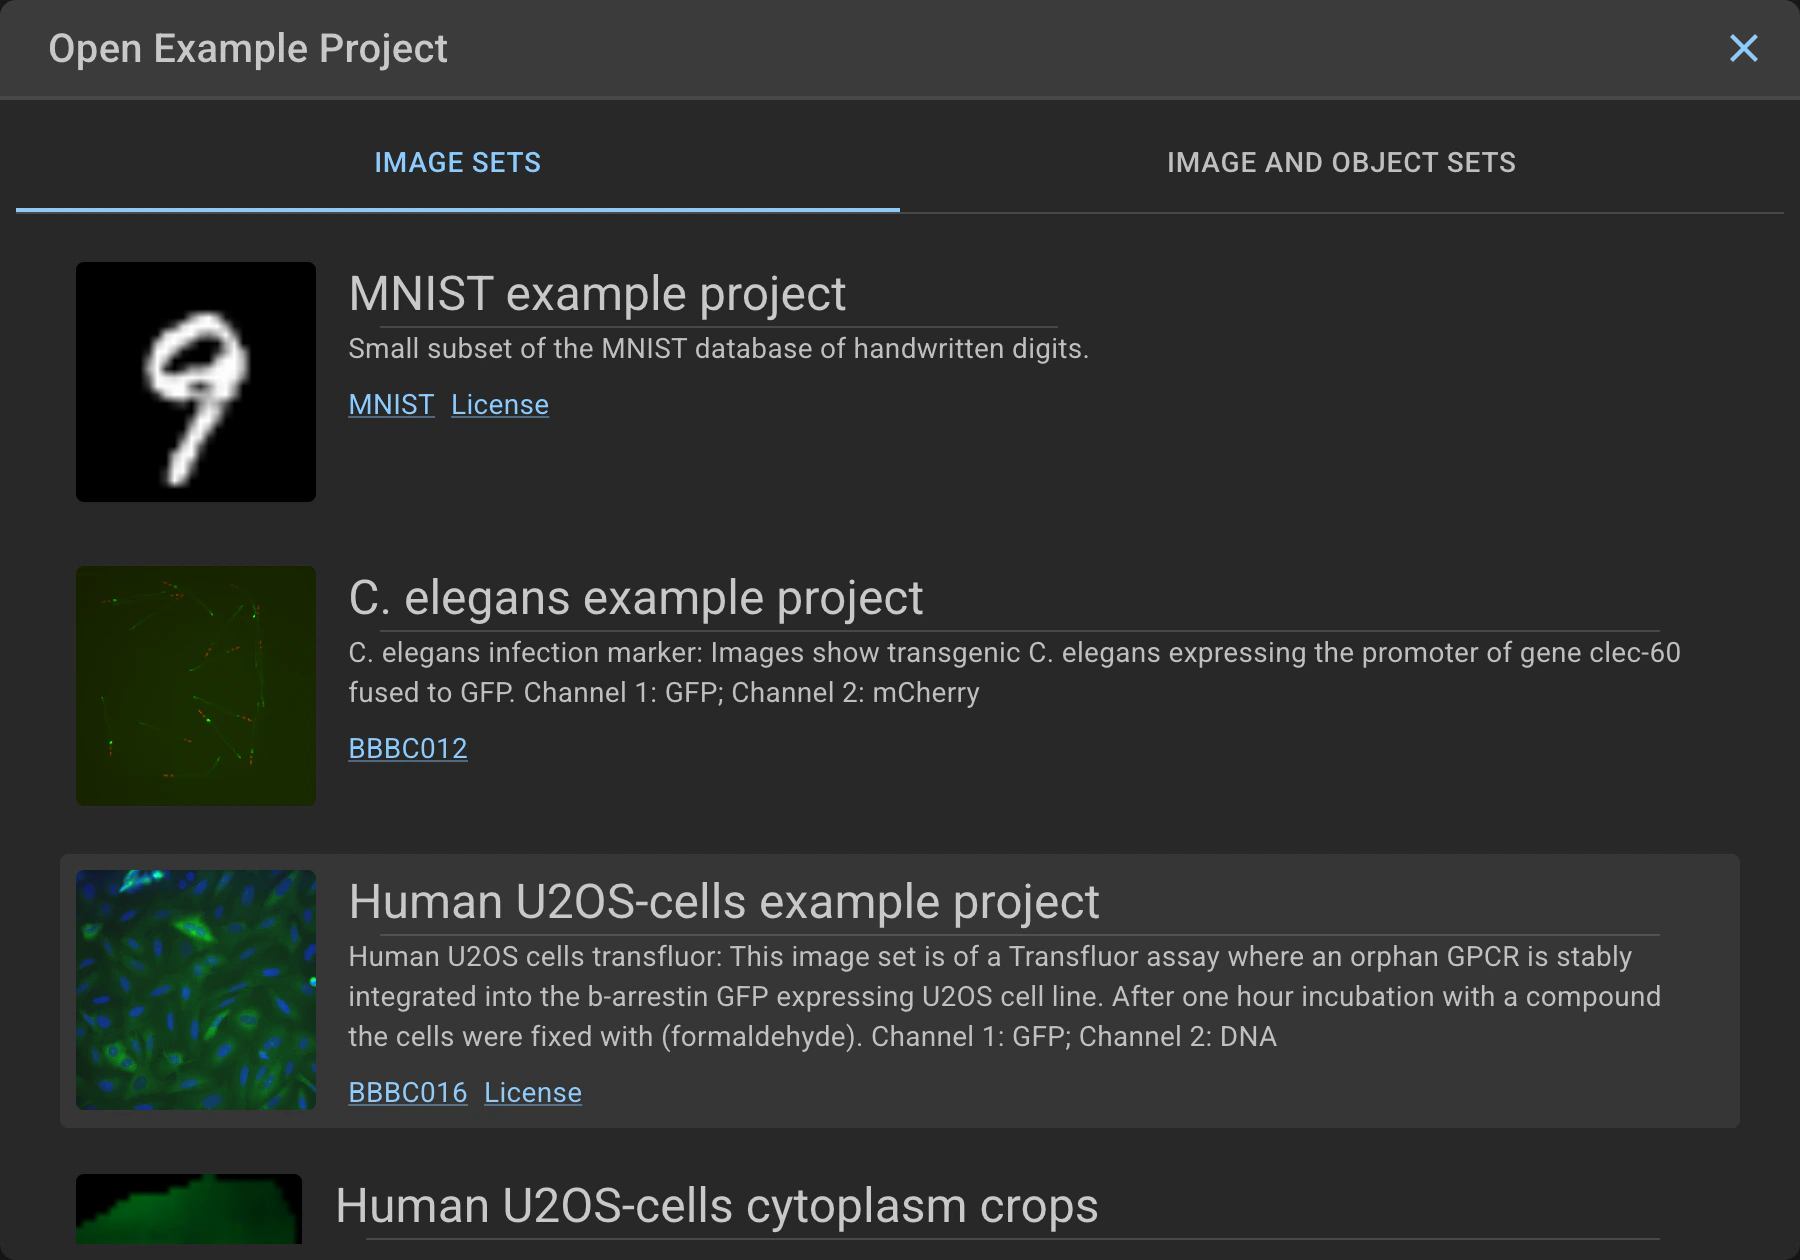The height and width of the screenshot is (1260, 1800).
Task: Open the C. elegans project thumbnail
Action: pos(196,686)
